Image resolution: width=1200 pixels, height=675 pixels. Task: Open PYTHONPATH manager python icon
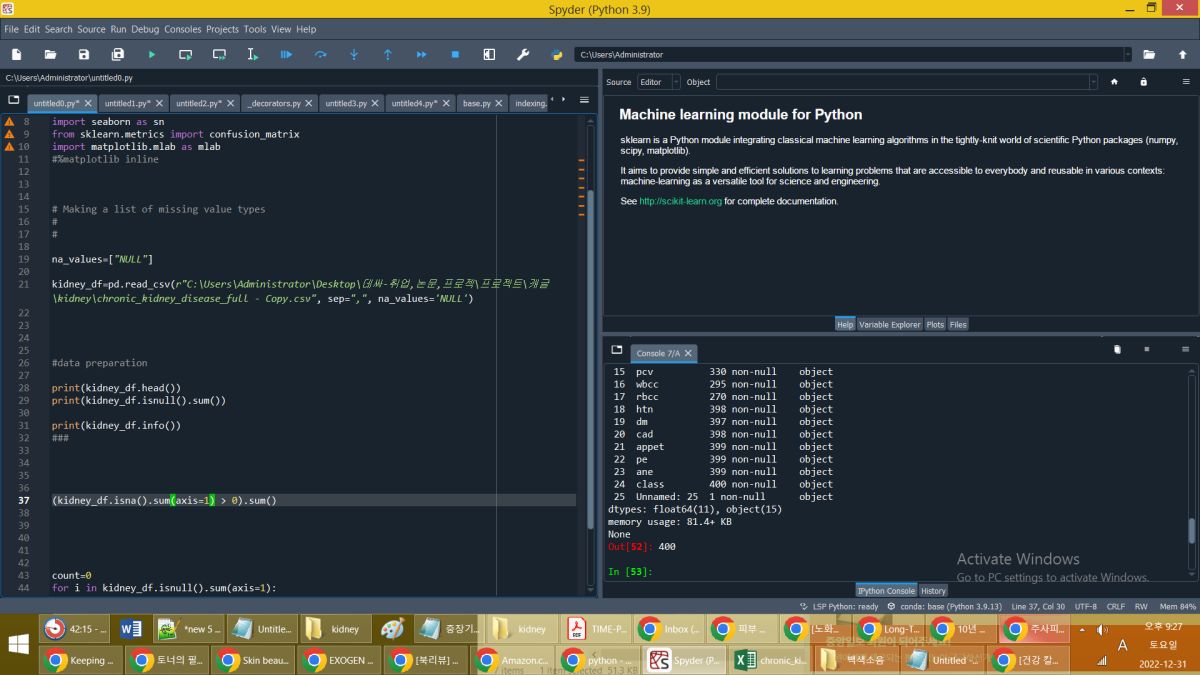click(x=556, y=54)
